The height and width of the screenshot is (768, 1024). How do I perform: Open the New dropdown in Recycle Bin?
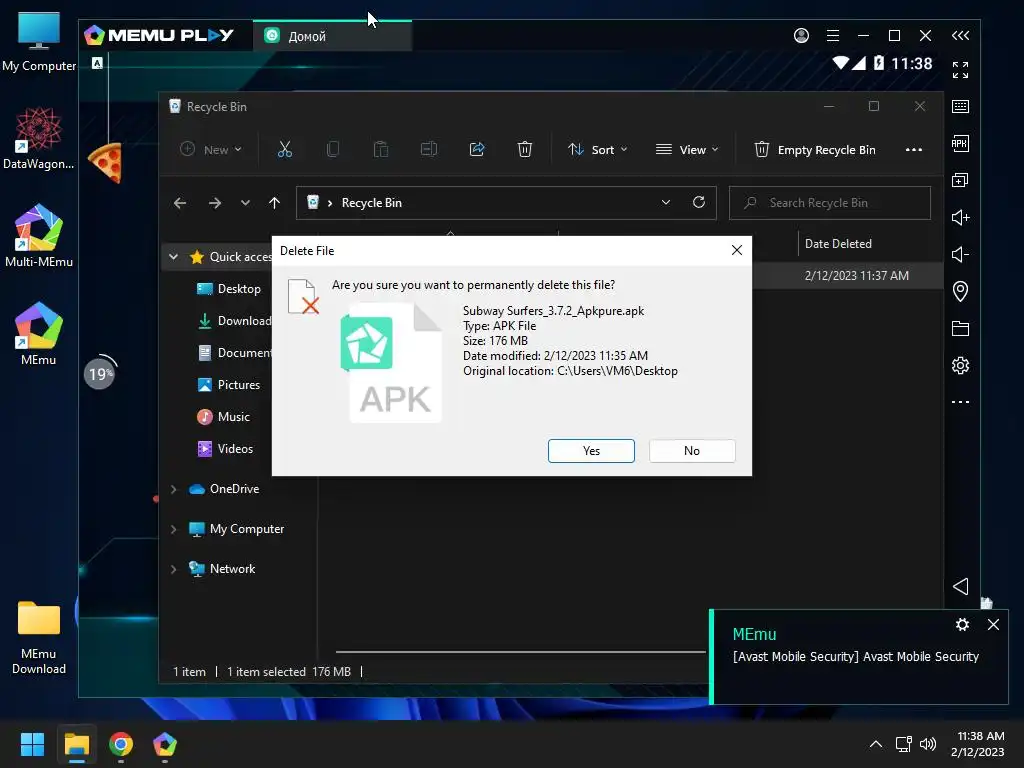211,150
